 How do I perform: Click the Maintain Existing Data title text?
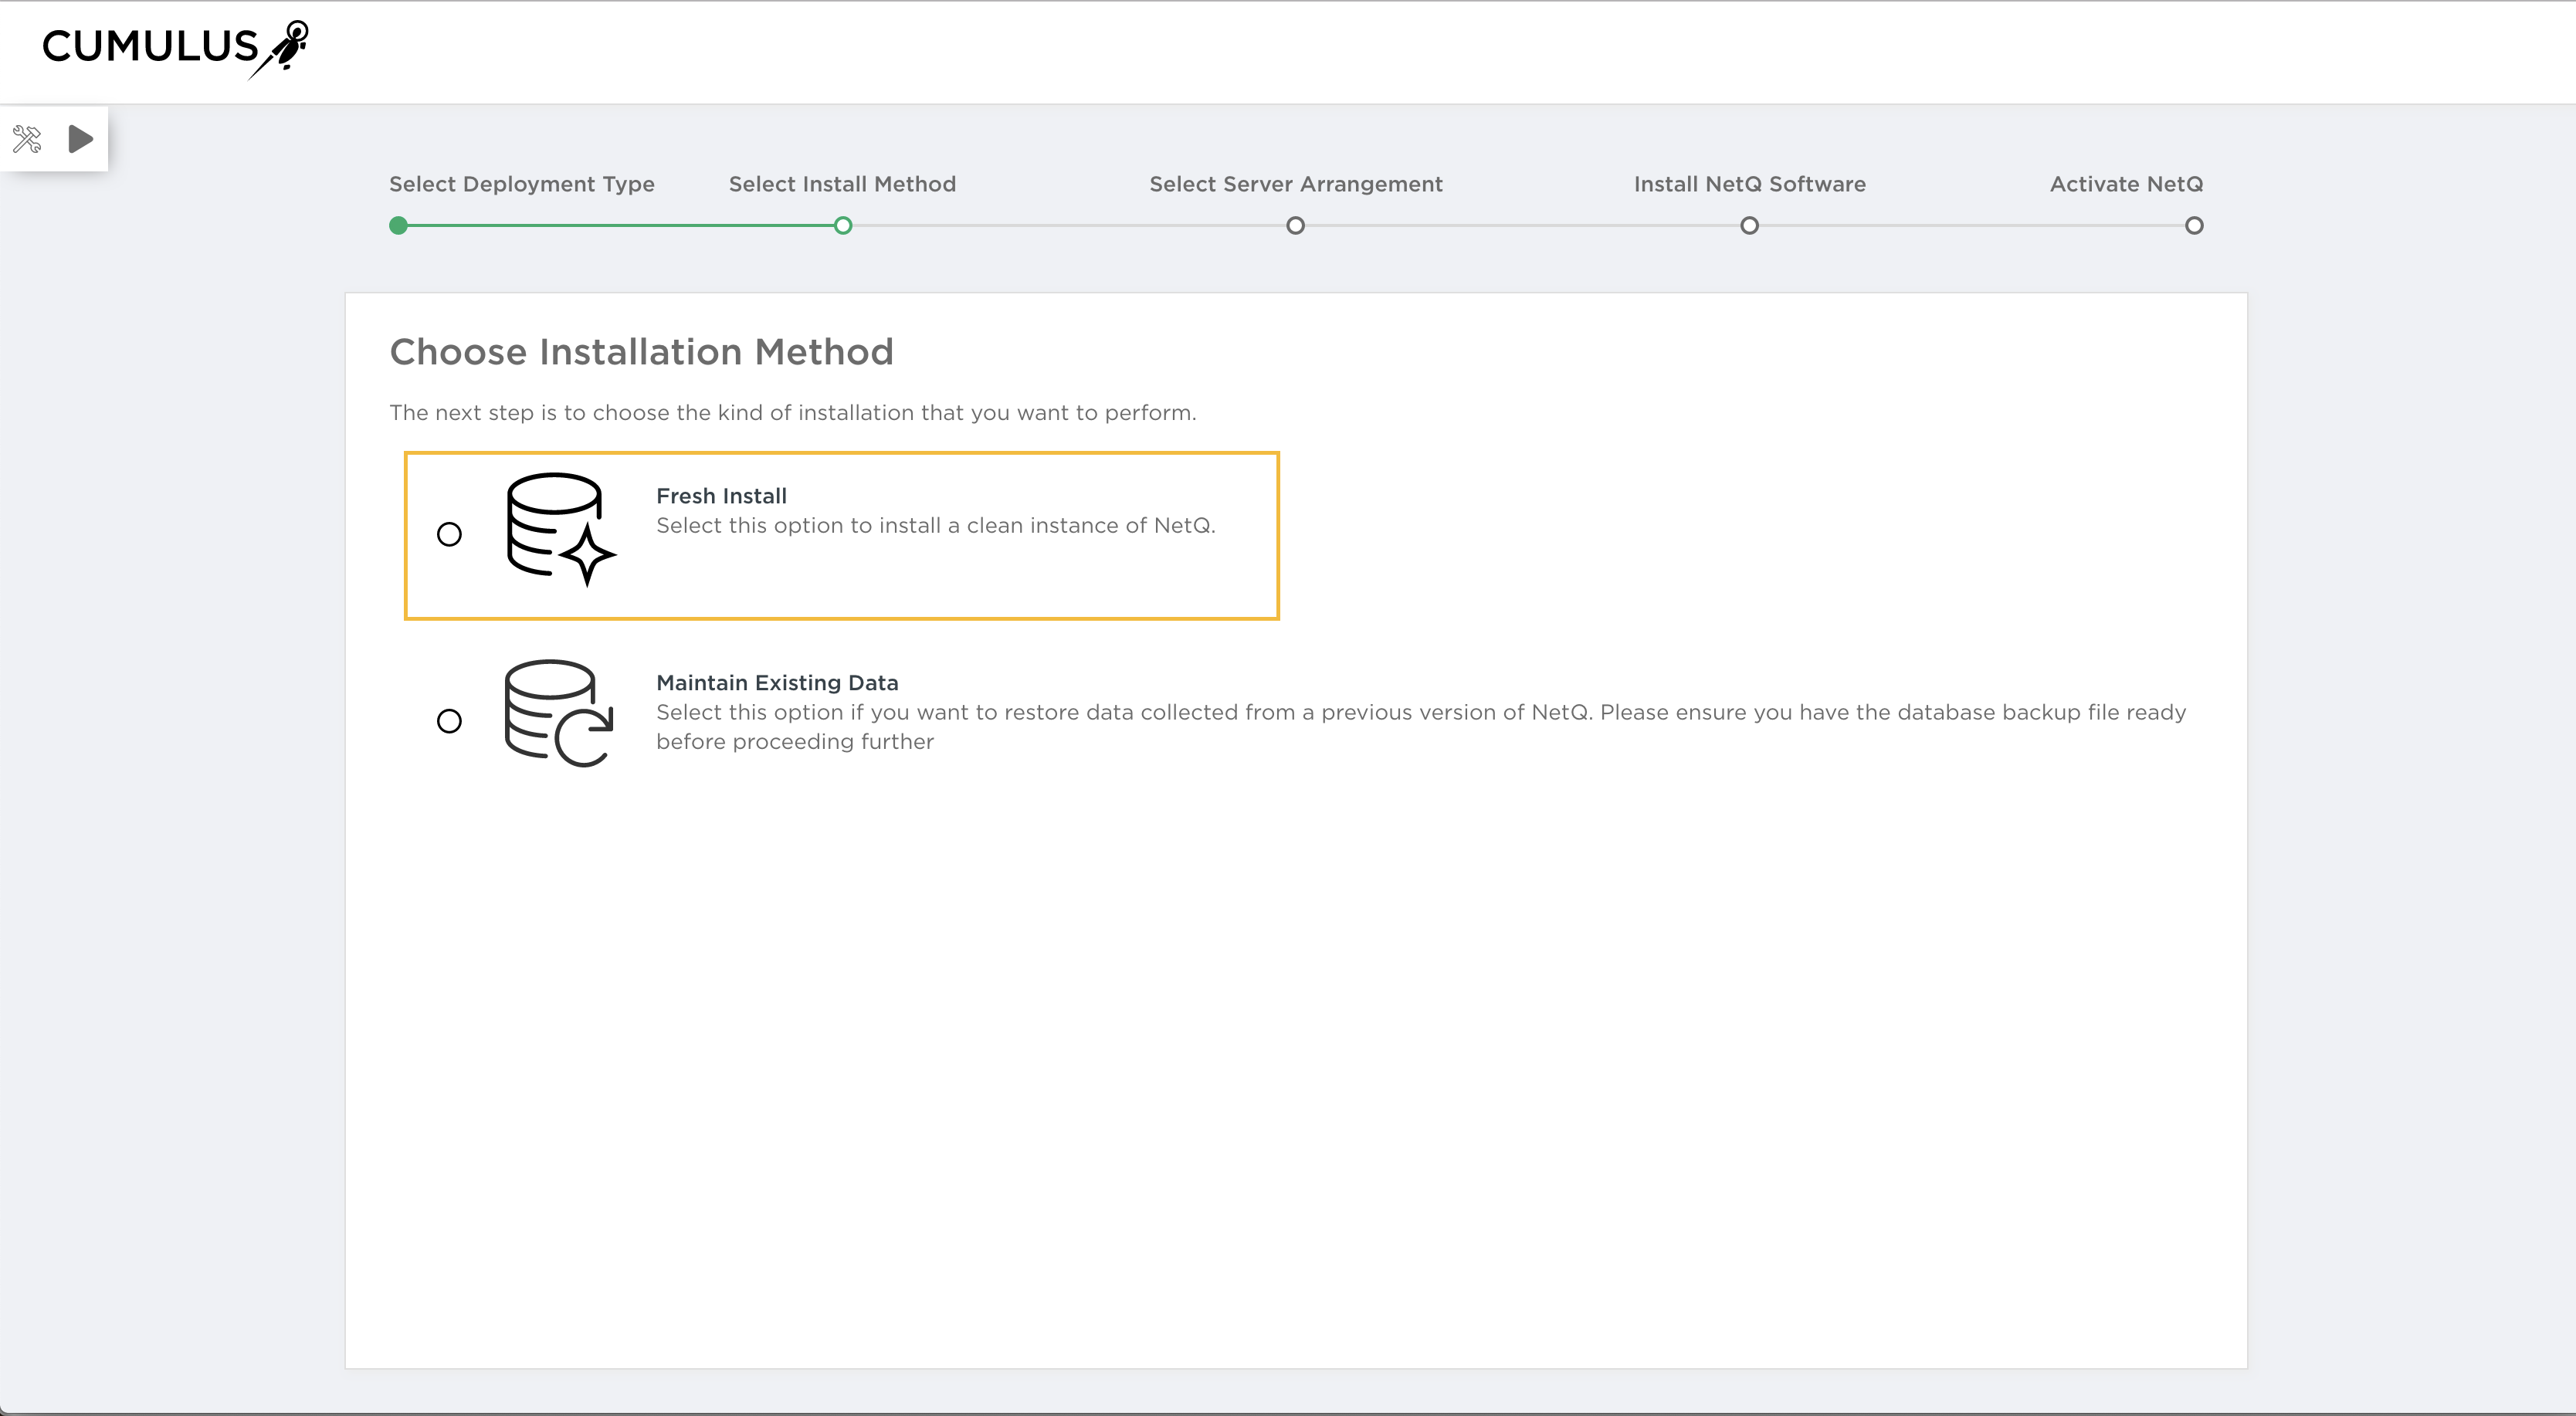coord(777,683)
